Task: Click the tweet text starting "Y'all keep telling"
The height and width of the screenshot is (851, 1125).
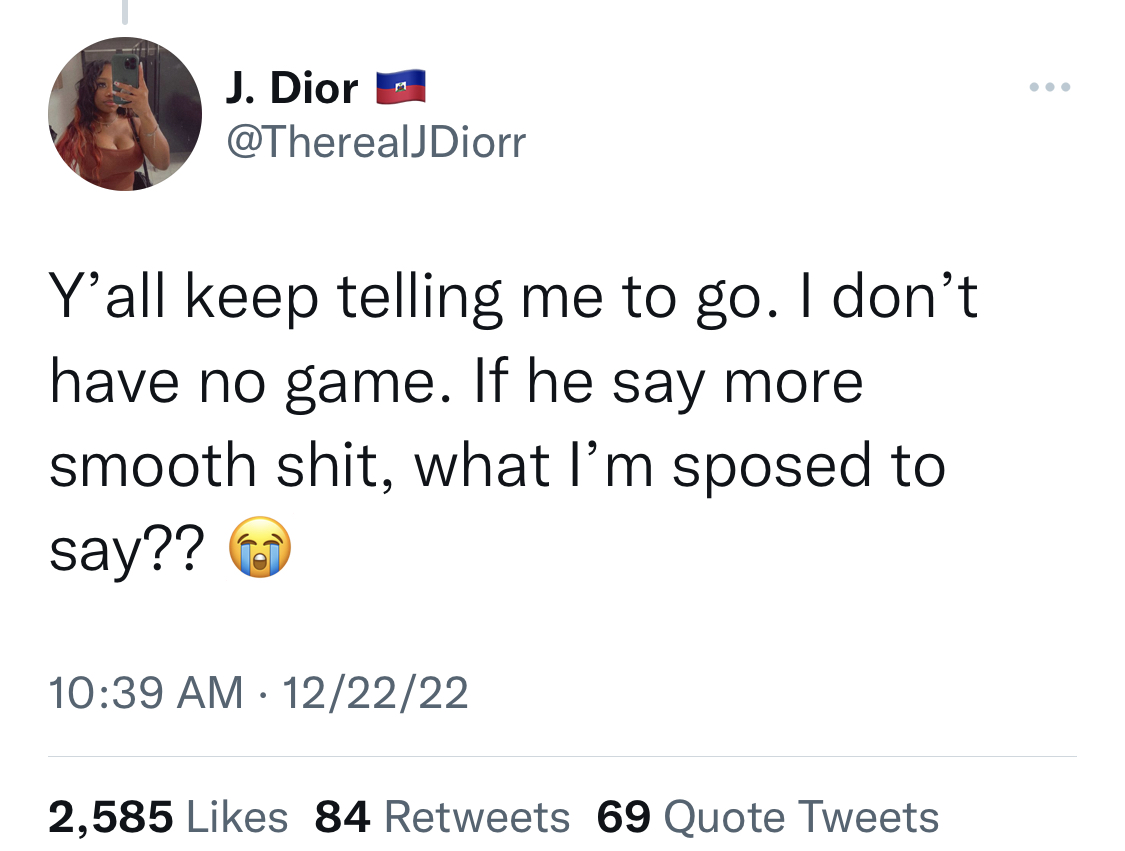Action: (513, 423)
